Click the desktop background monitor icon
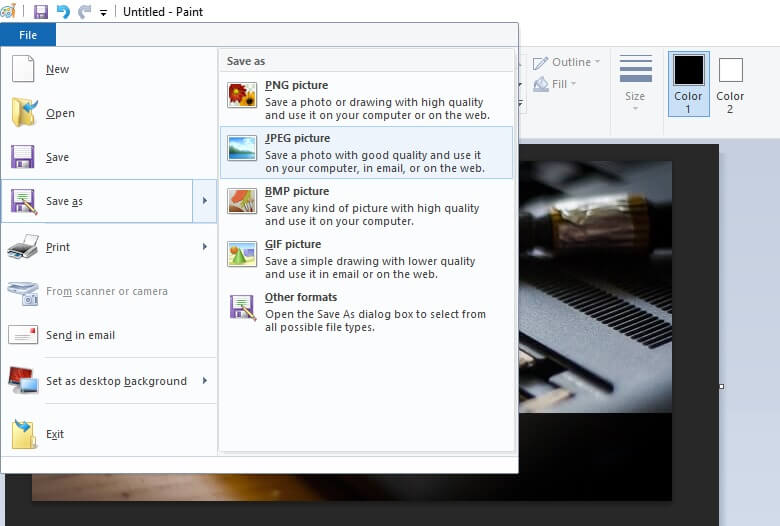The image size is (780, 526). [23, 380]
